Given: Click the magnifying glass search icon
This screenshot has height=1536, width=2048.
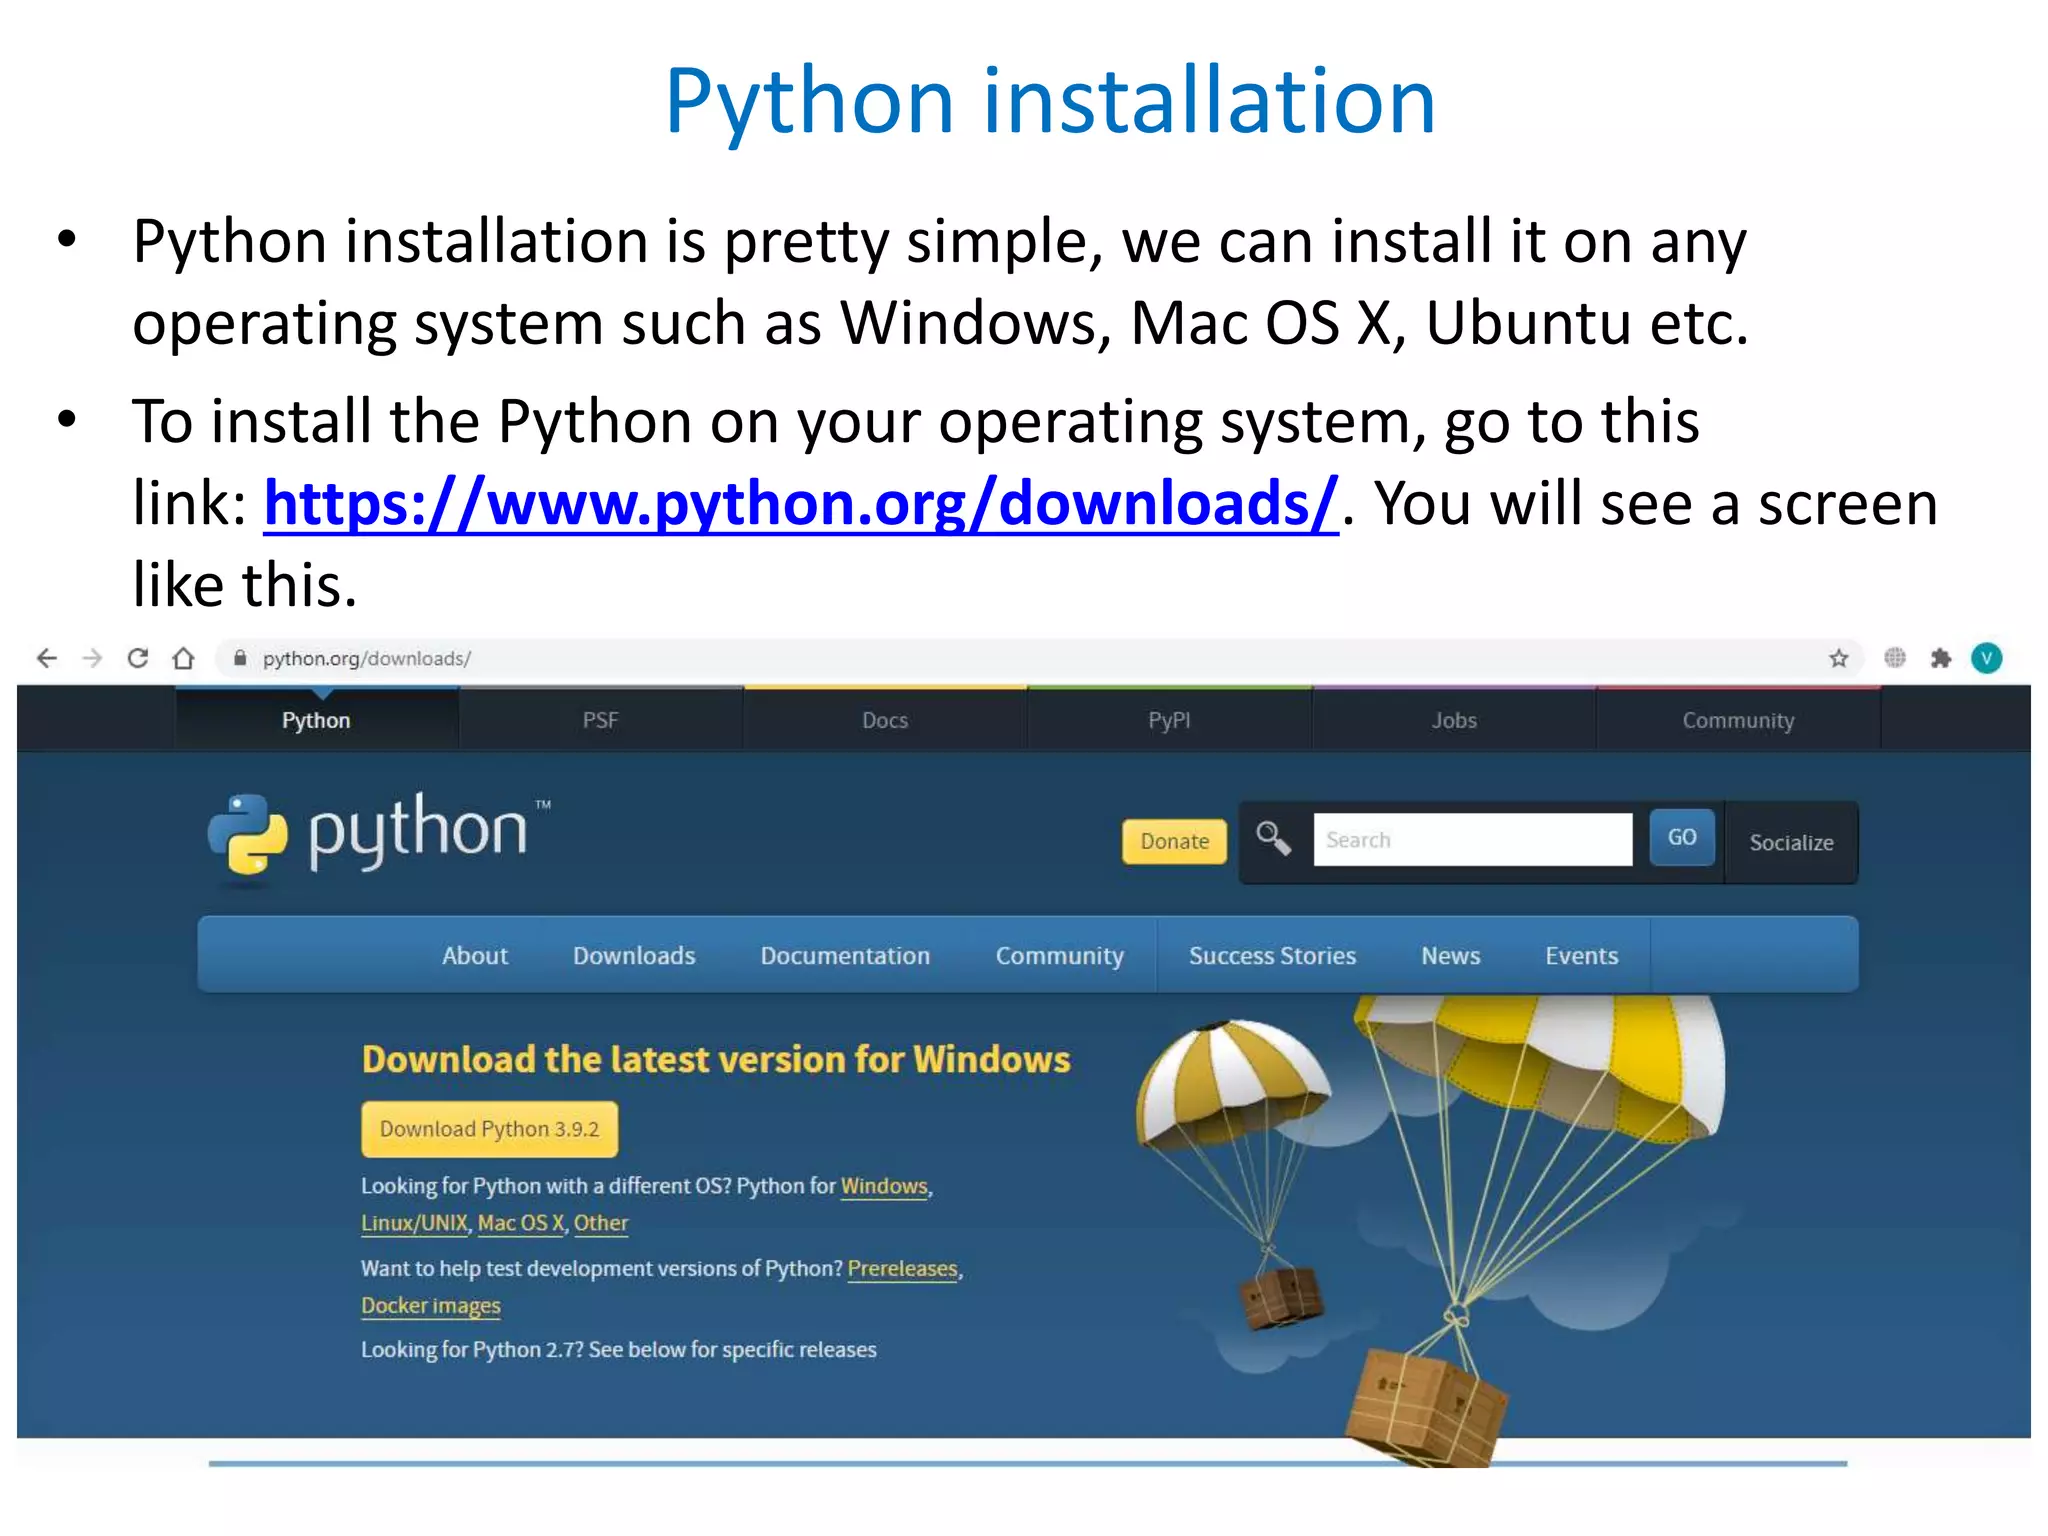Looking at the screenshot, I should point(1272,838).
